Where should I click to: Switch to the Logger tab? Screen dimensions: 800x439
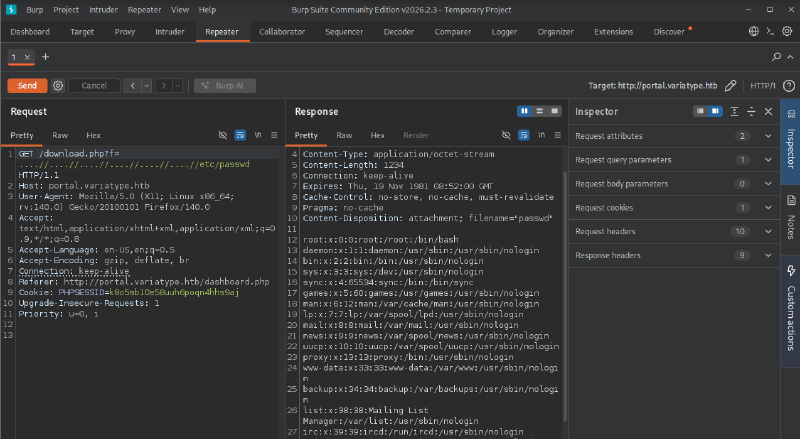(504, 32)
